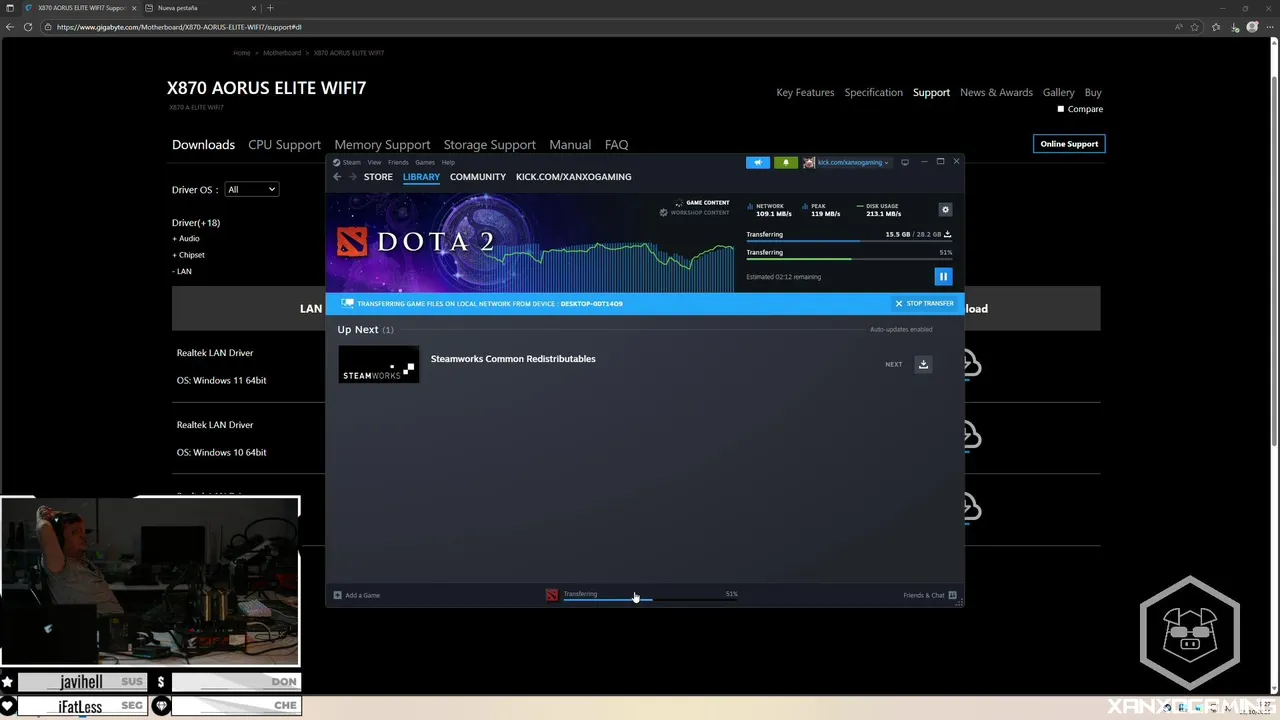Click the local network transfer computer icon
This screenshot has width=1280, height=720.
pyautogui.click(x=347, y=303)
